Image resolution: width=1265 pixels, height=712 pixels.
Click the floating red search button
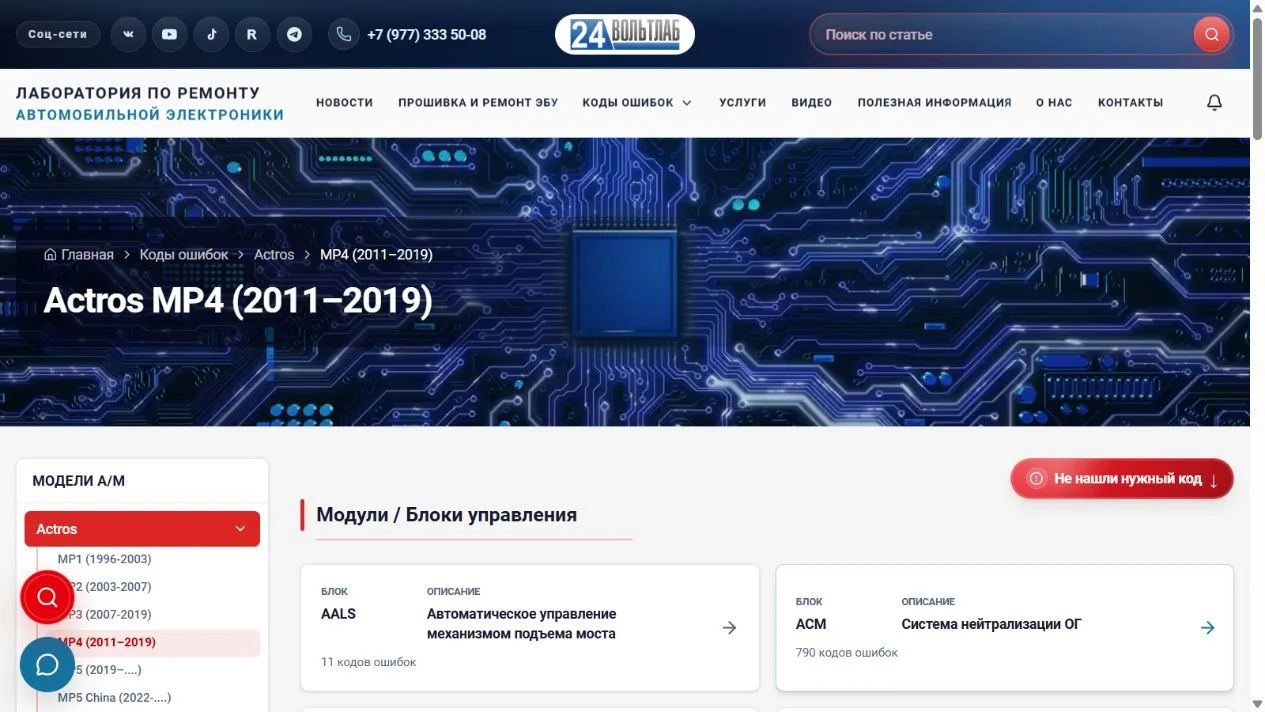(x=47, y=597)
